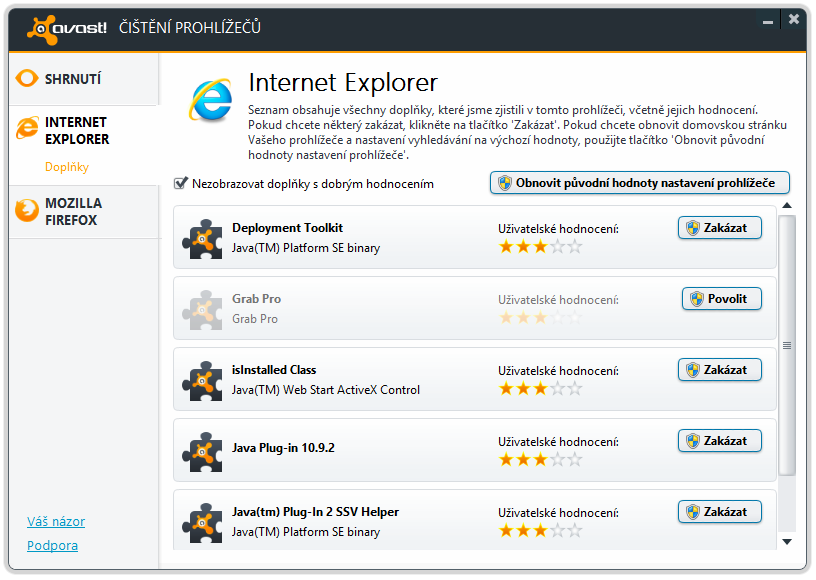Click the large Internet Explorer logo
The width and height of the screenshot is (816, 580).
pyautogui.click(x=211, y=100)
